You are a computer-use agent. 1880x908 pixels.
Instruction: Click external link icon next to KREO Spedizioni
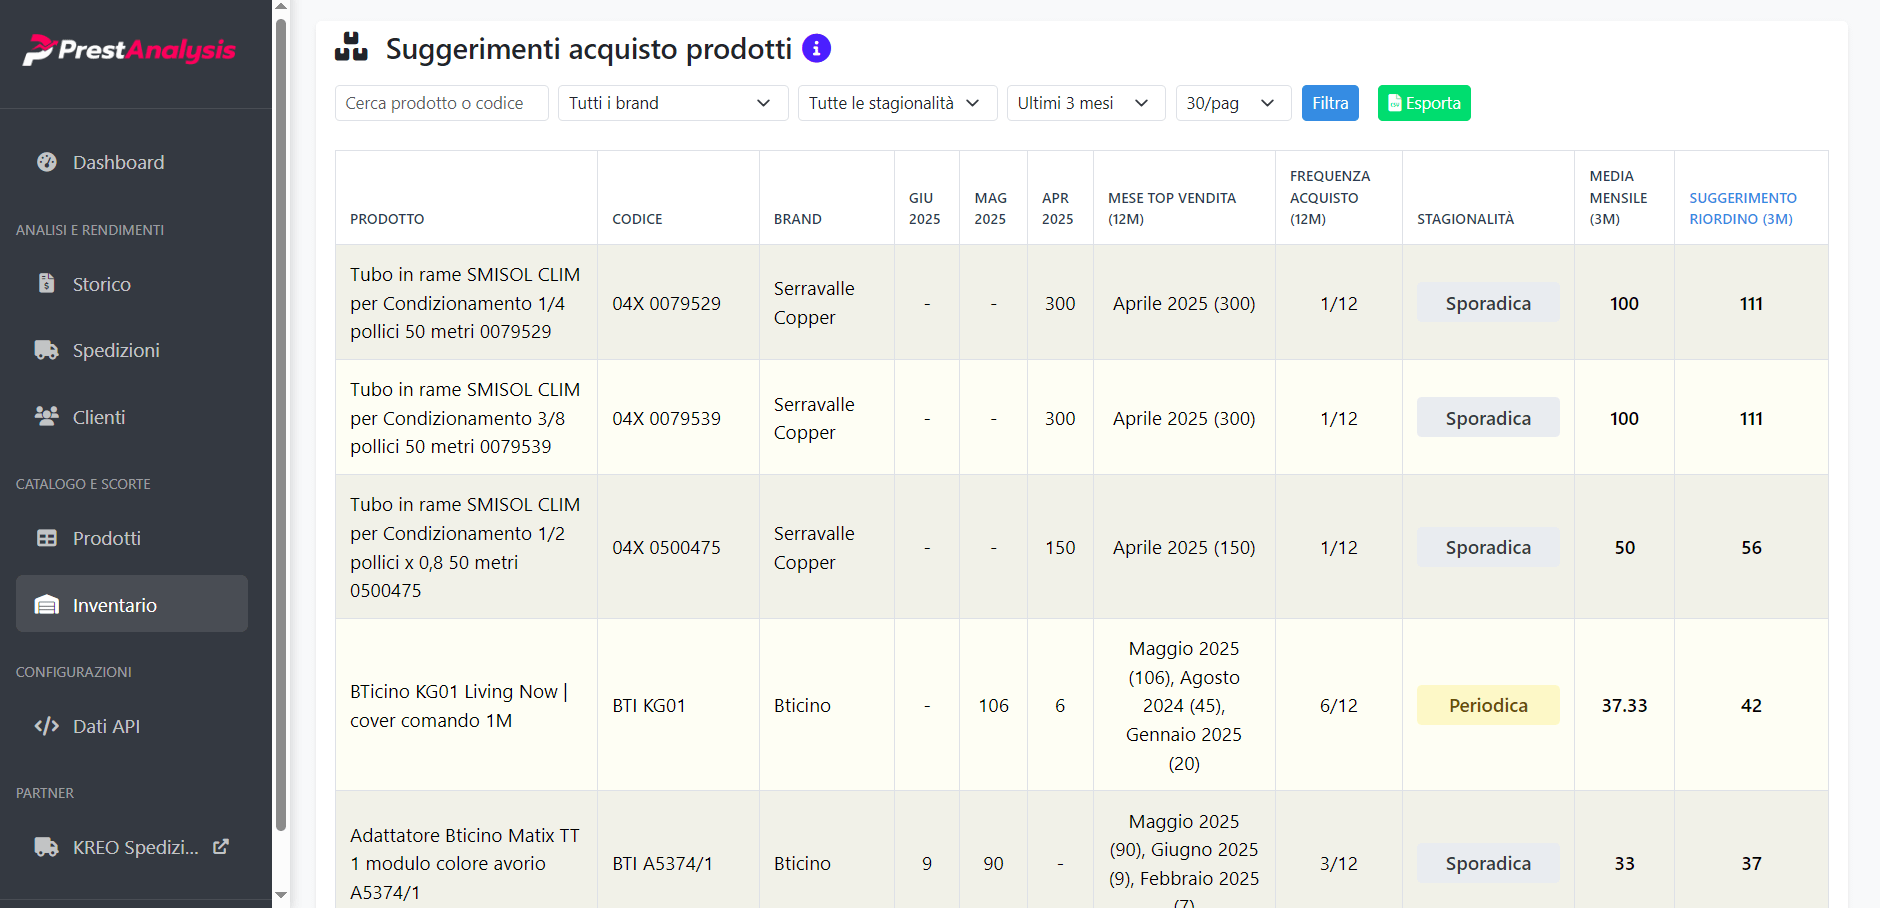(x=221, y=847)
